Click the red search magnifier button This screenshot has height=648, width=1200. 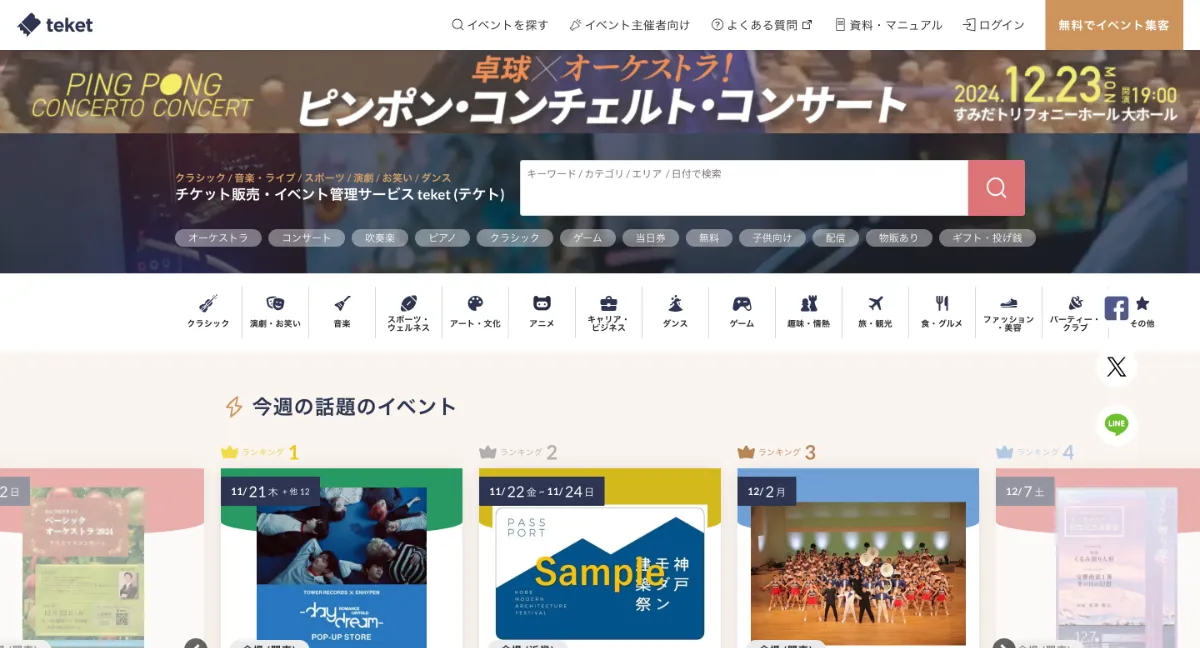pyautogui.click(x=996, y=188)
